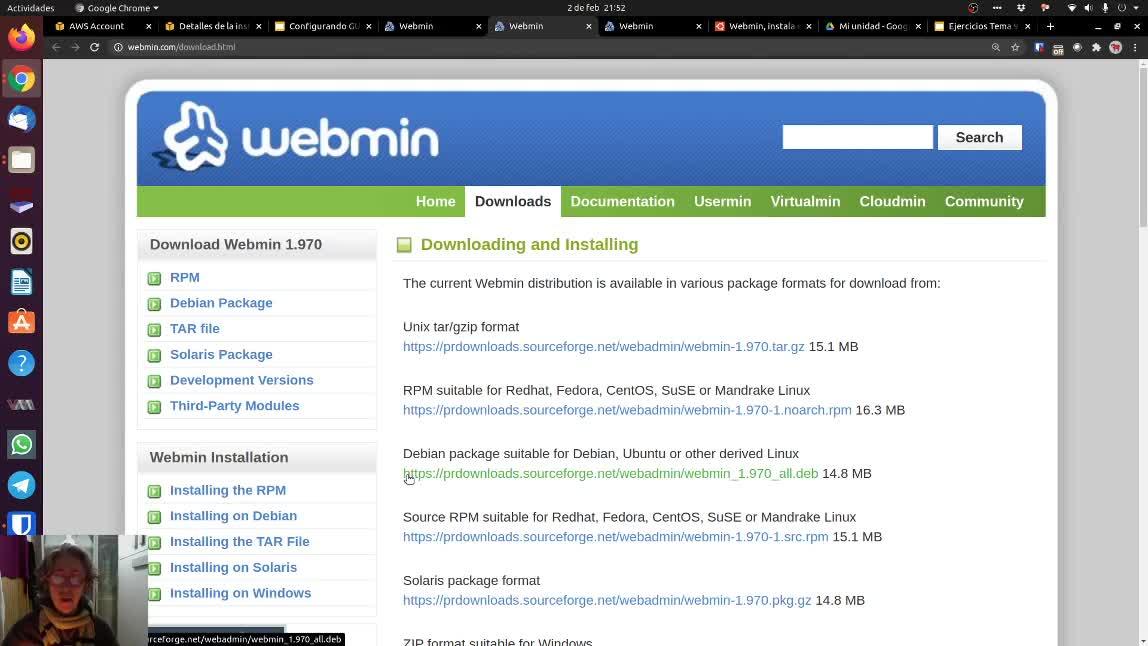Open Bitwarden shield icon in dock
The height and width of the screenshot is (646, 1148).
(x=21, y=524)
